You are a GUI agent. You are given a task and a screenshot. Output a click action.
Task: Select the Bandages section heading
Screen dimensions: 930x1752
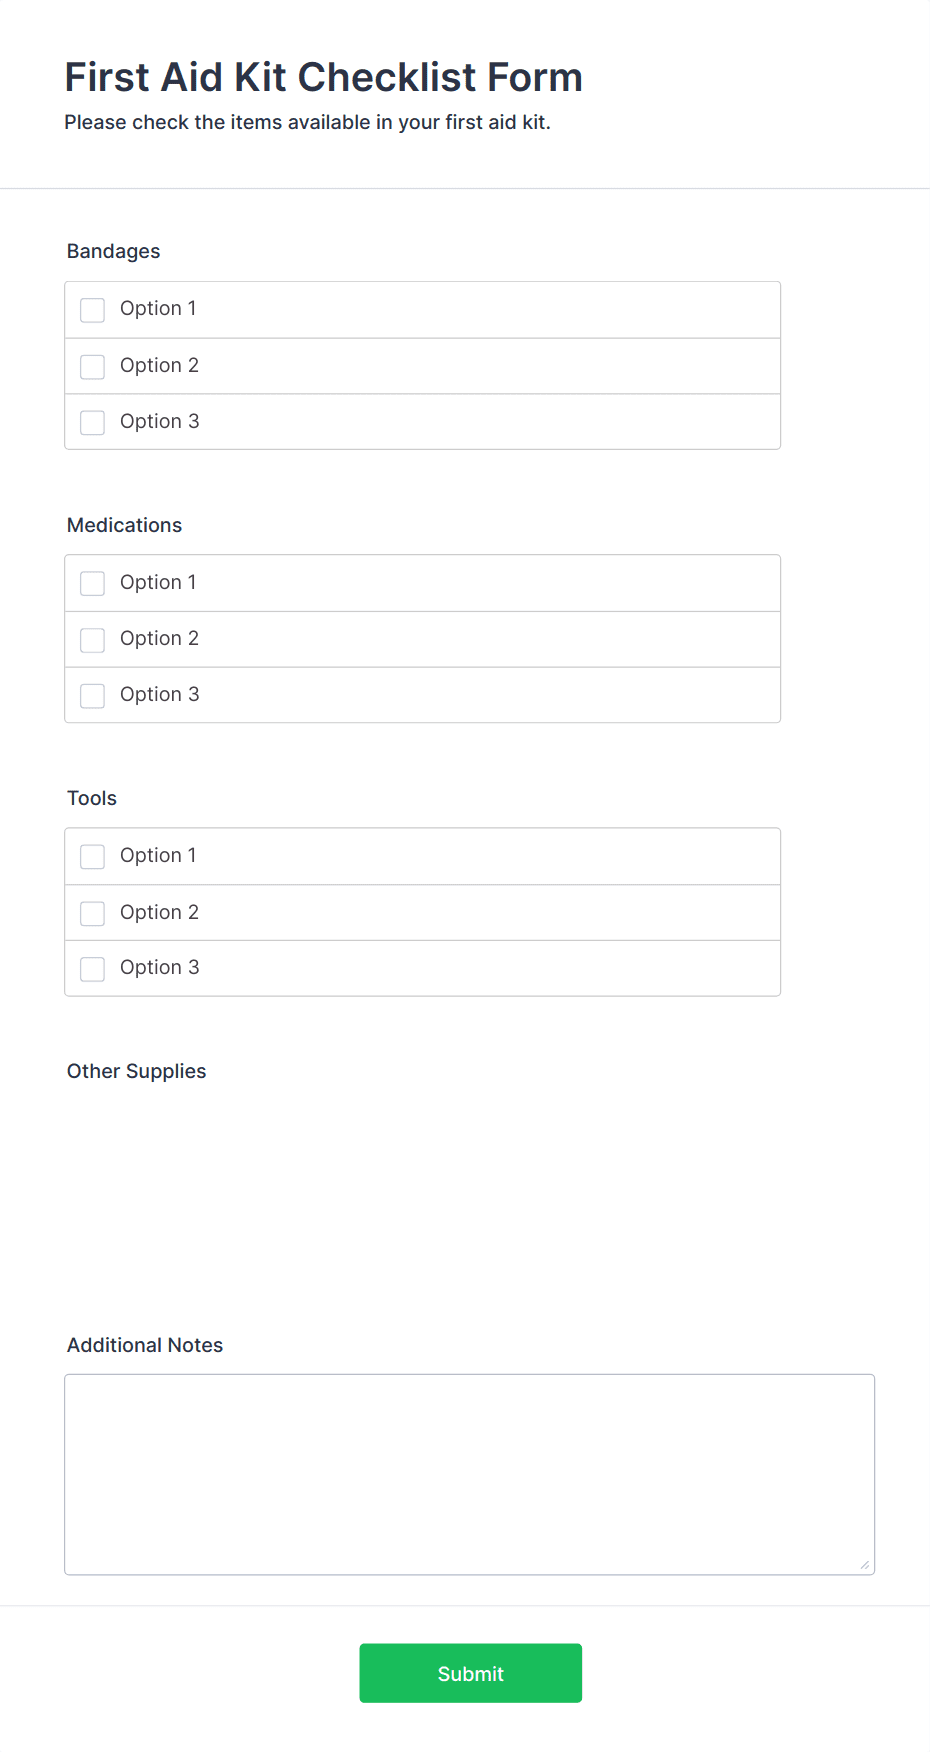(x=113, y=251)
